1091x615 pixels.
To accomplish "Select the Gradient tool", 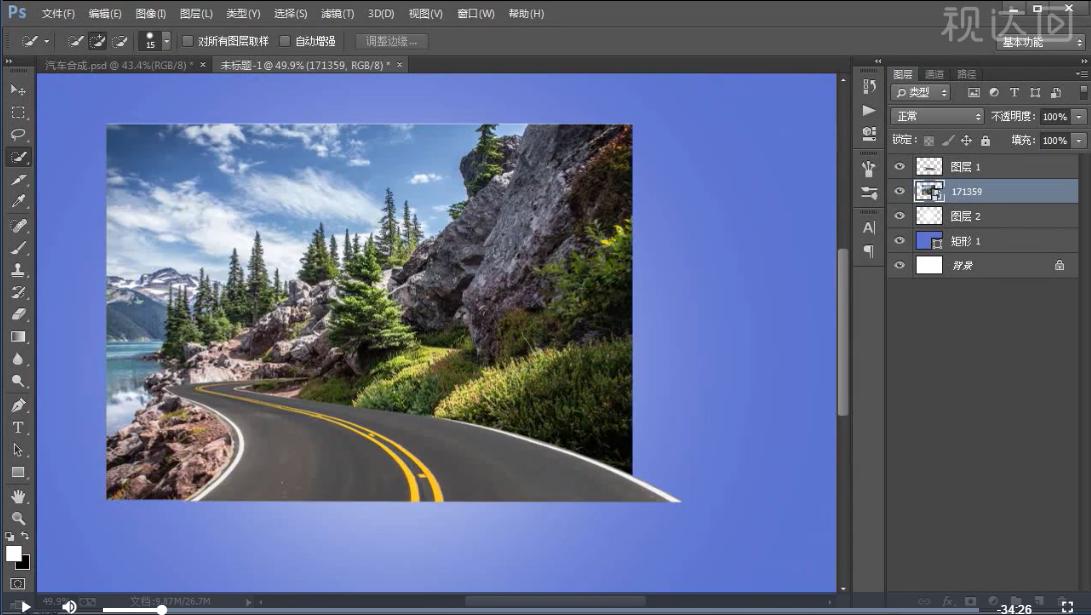I will (18, 337).
